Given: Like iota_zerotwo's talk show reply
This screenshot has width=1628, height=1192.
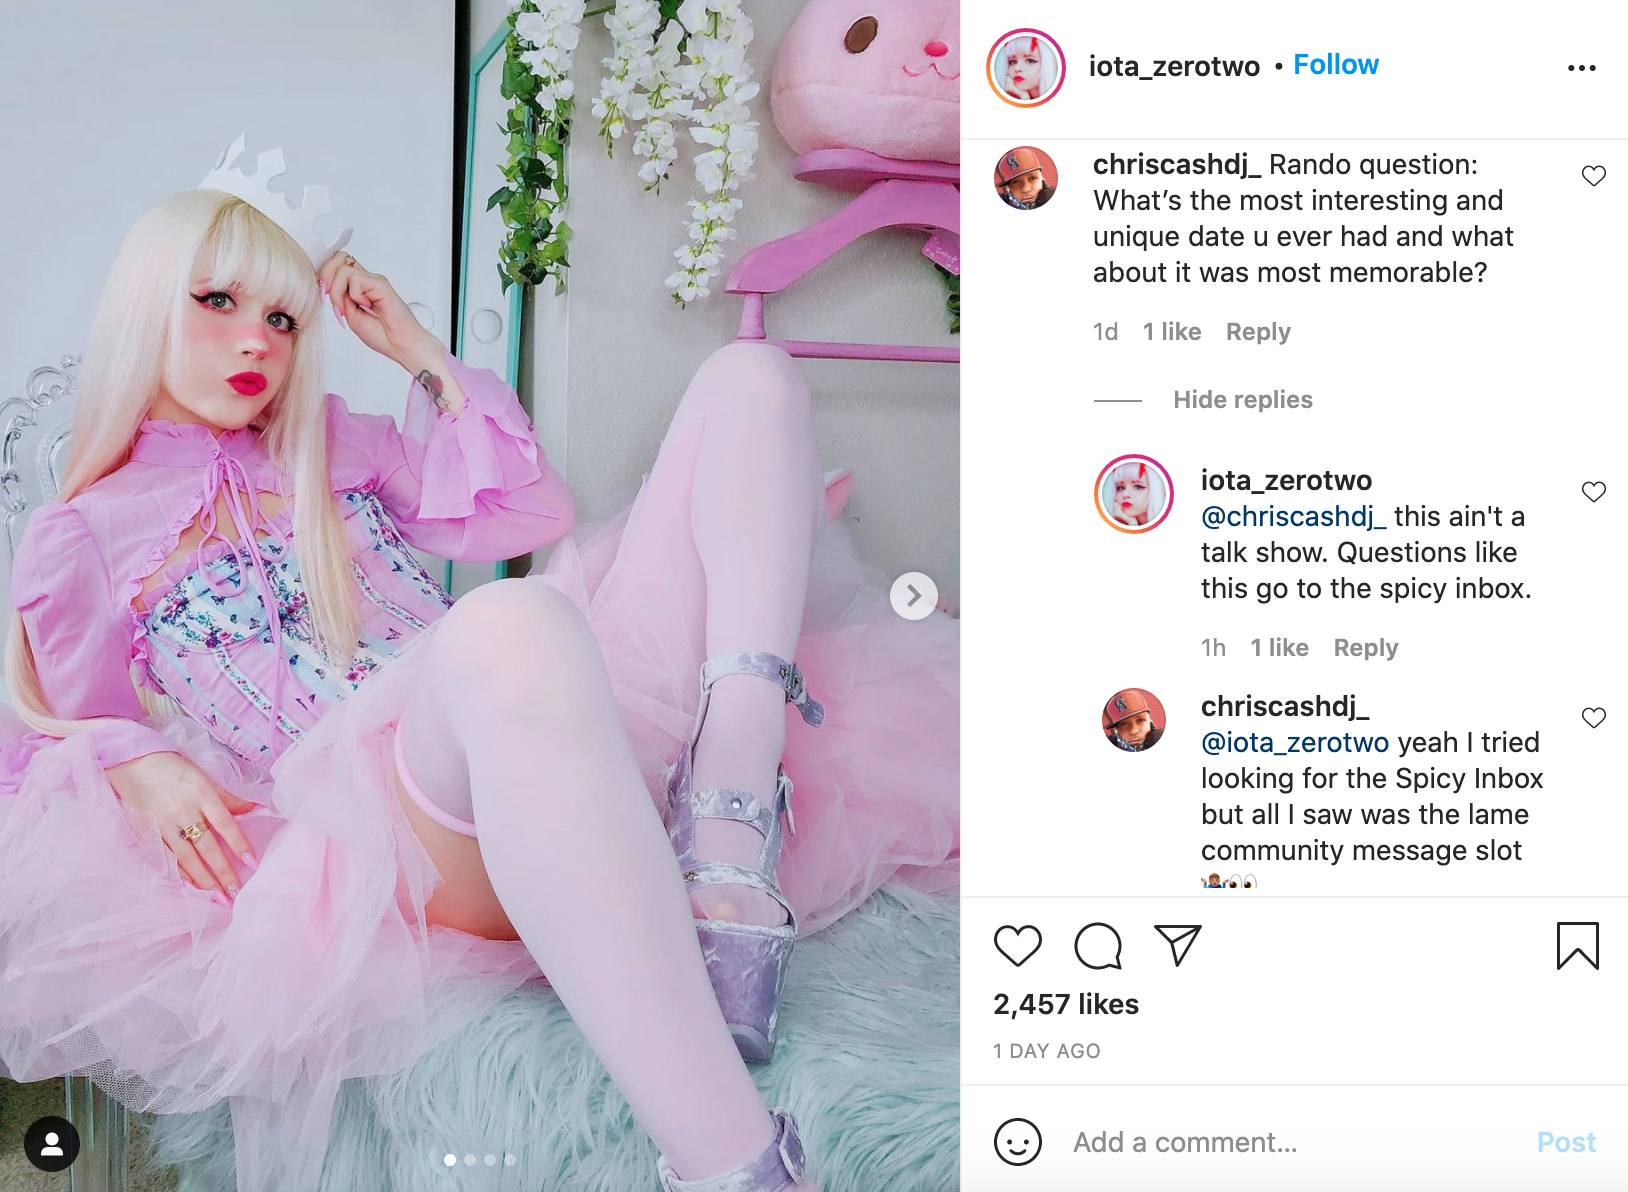Looking at the screenshot, I should coord(1594,492).
